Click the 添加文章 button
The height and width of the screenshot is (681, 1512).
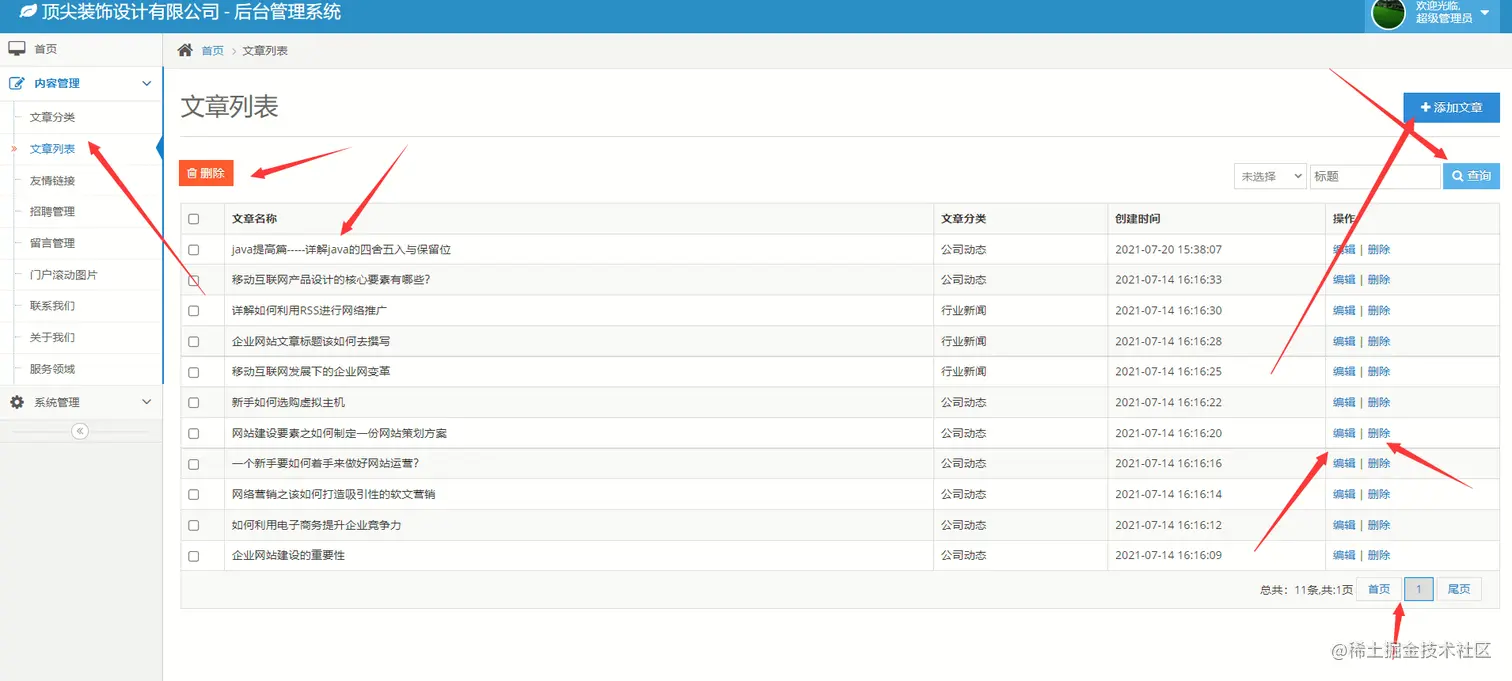click(1451, 107)
